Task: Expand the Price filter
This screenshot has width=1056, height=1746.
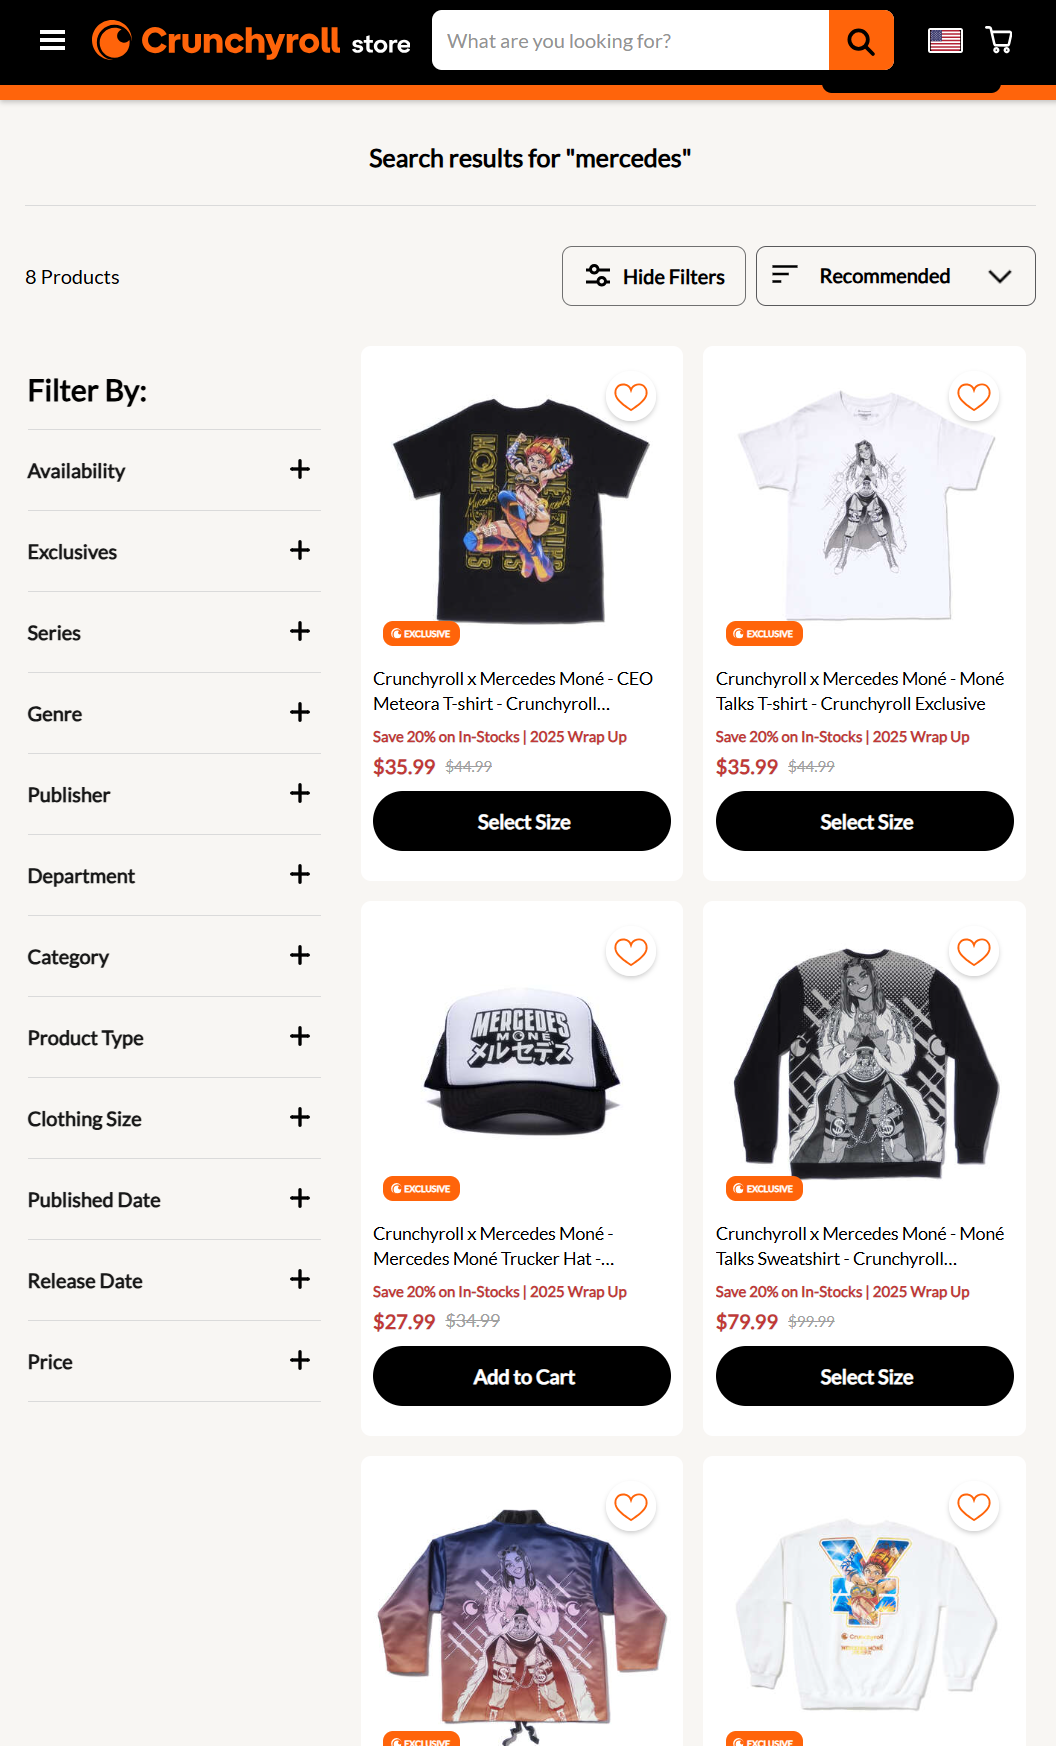Action: [x=174, y=1361]
